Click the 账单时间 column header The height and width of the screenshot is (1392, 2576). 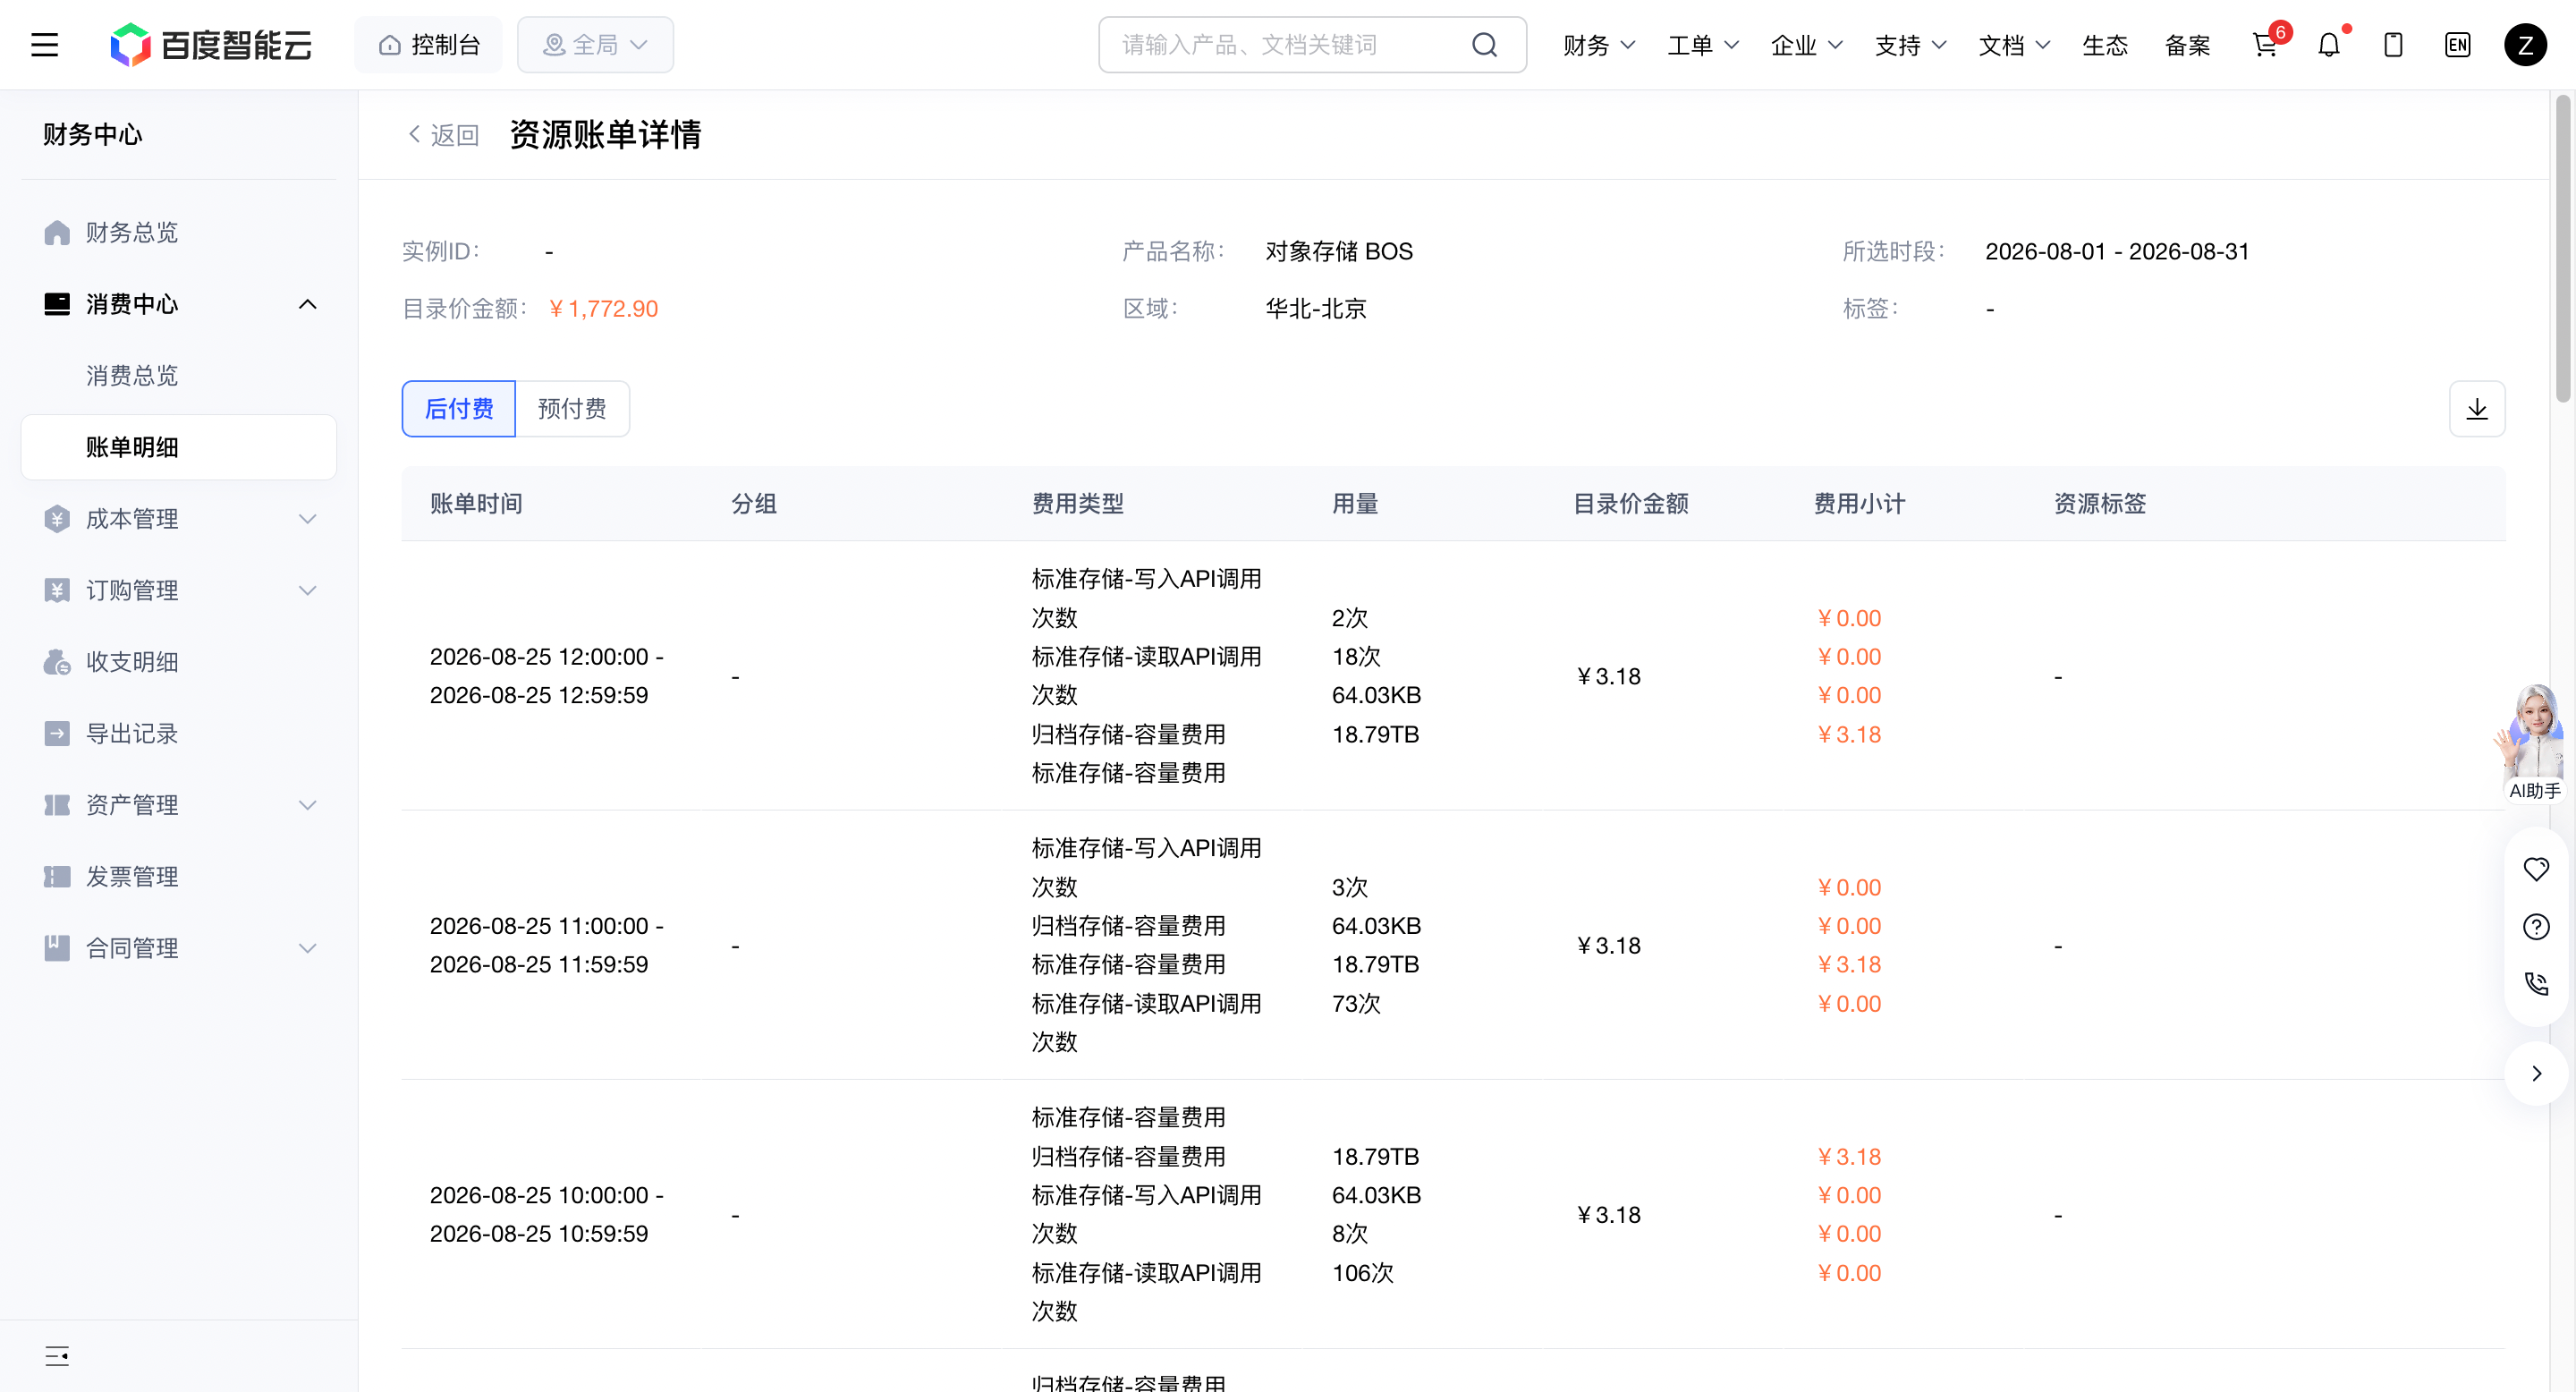pos(476,503)
